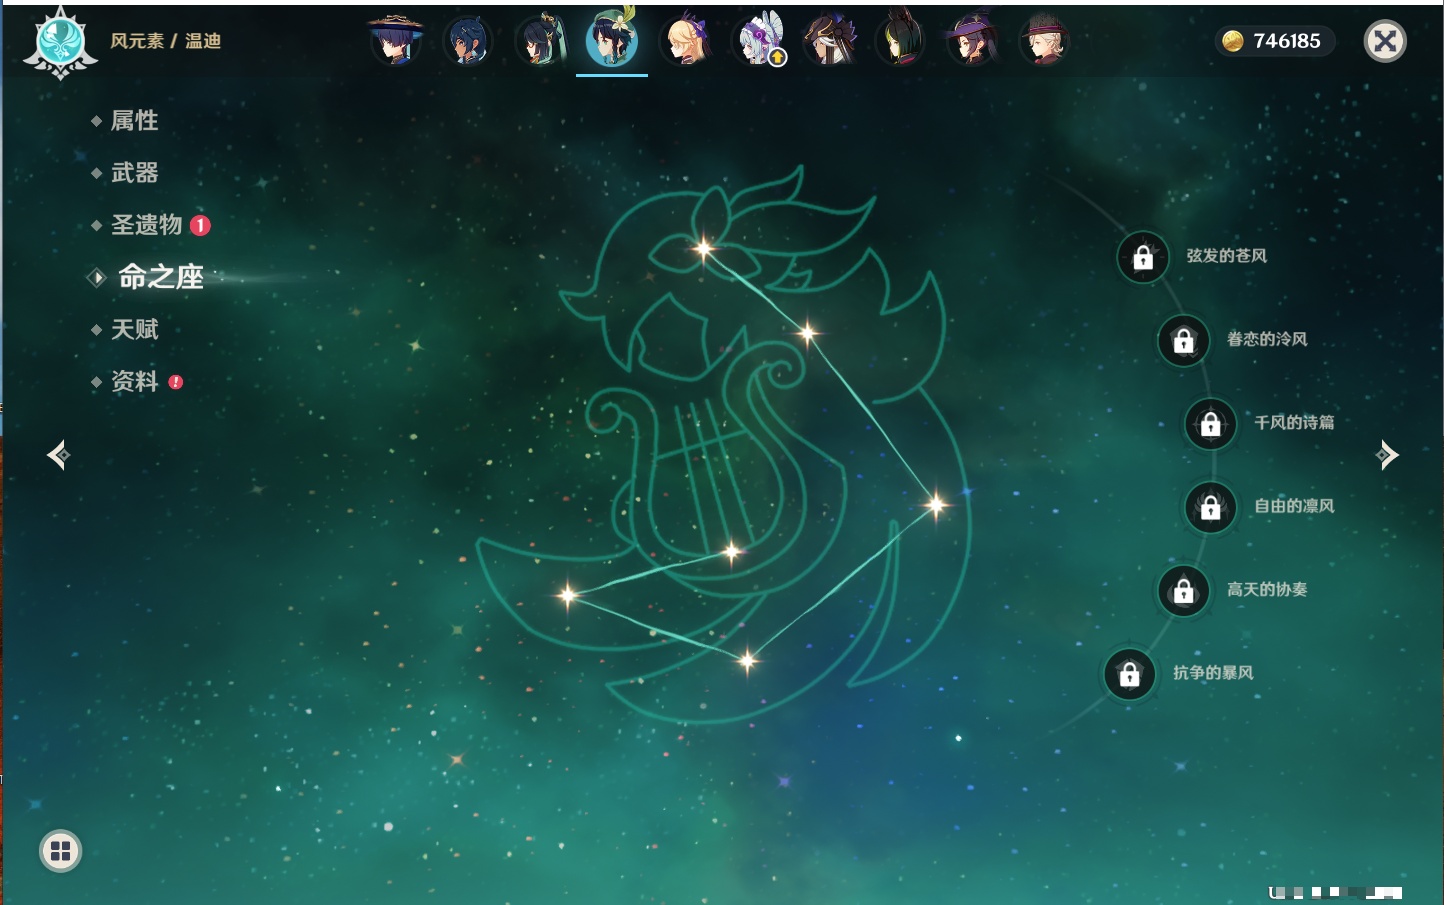Viewport: 1444px width, 905px height.
Task: Click the Anemo element emblem icon
Action: (x=60, y=42)
